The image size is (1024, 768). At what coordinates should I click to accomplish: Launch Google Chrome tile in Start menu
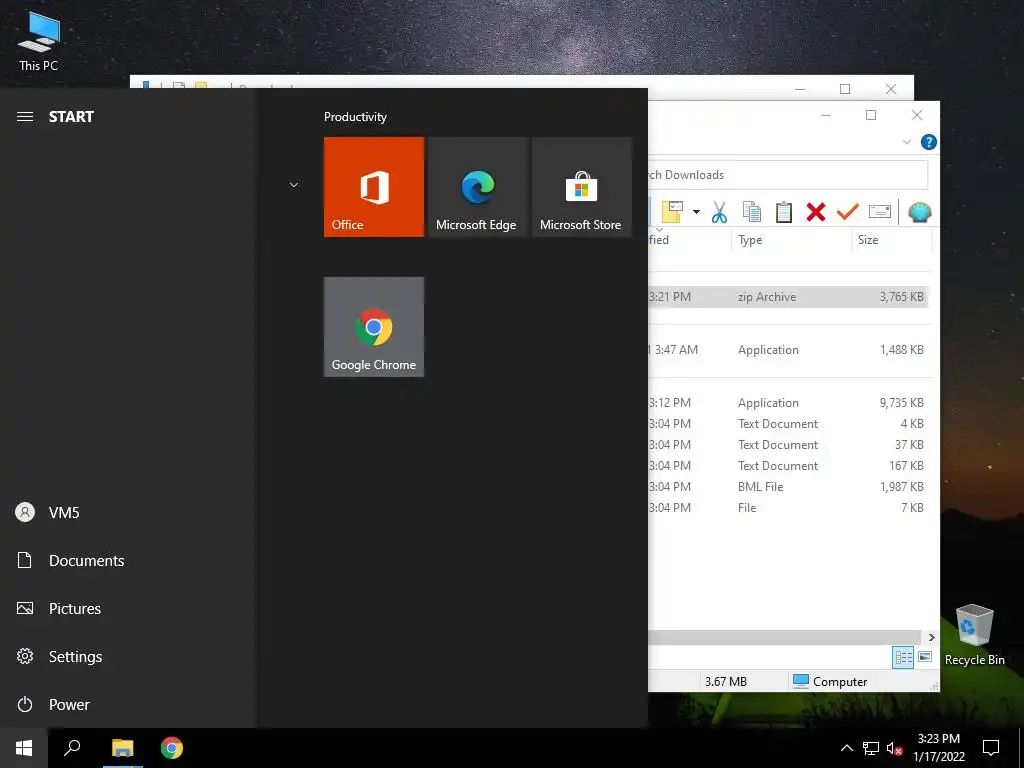(374, 327)
